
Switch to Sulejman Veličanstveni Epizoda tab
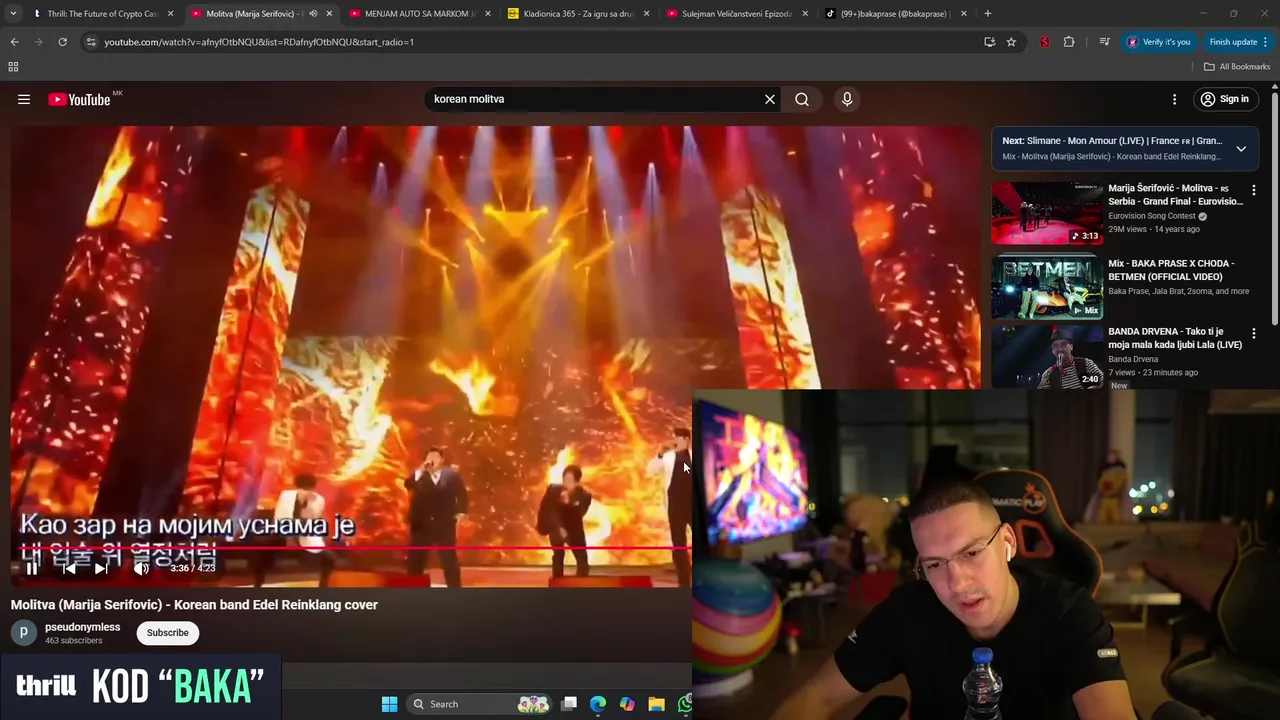(735, 14)
